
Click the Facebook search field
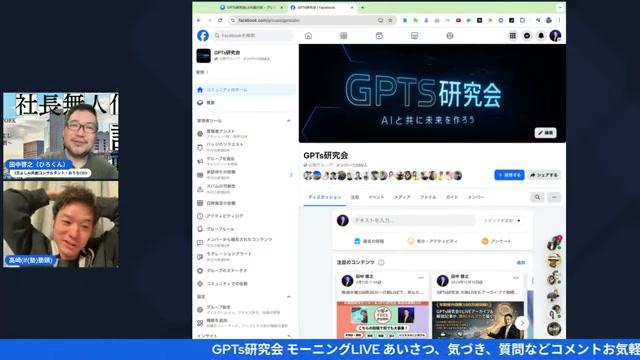pyautogui.click(x=252, y=36)
